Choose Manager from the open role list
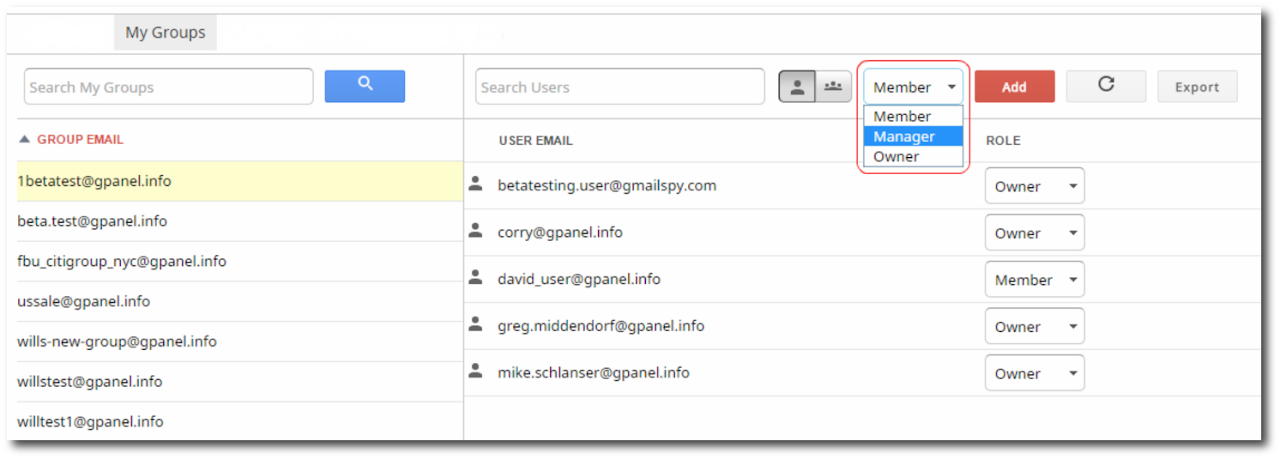Screen dimensions: 1280x459 tap(912, 137)
